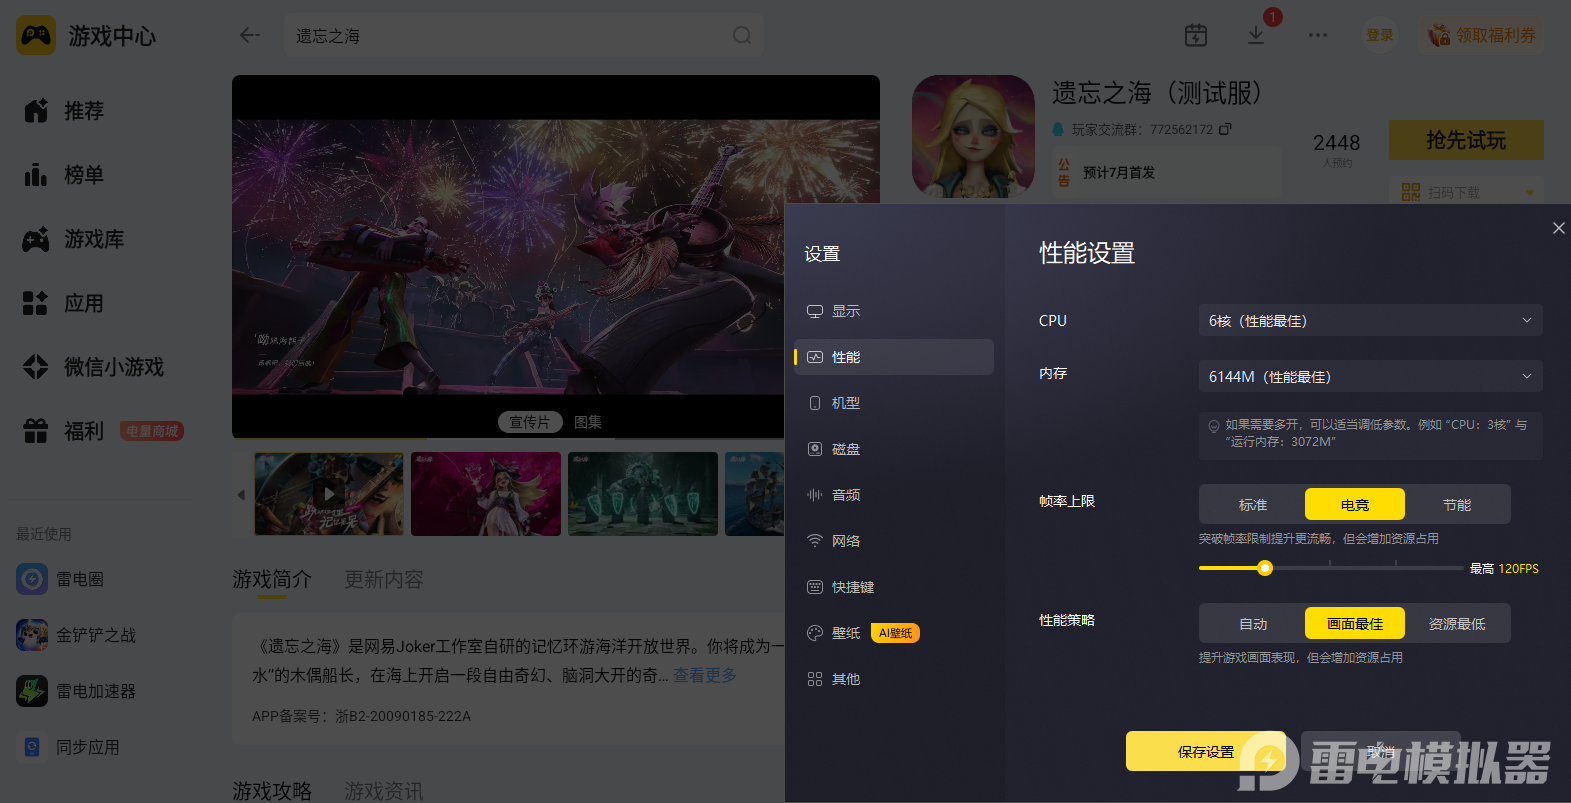Click the 查看更多 link in game intro

(x=705, y=675)
